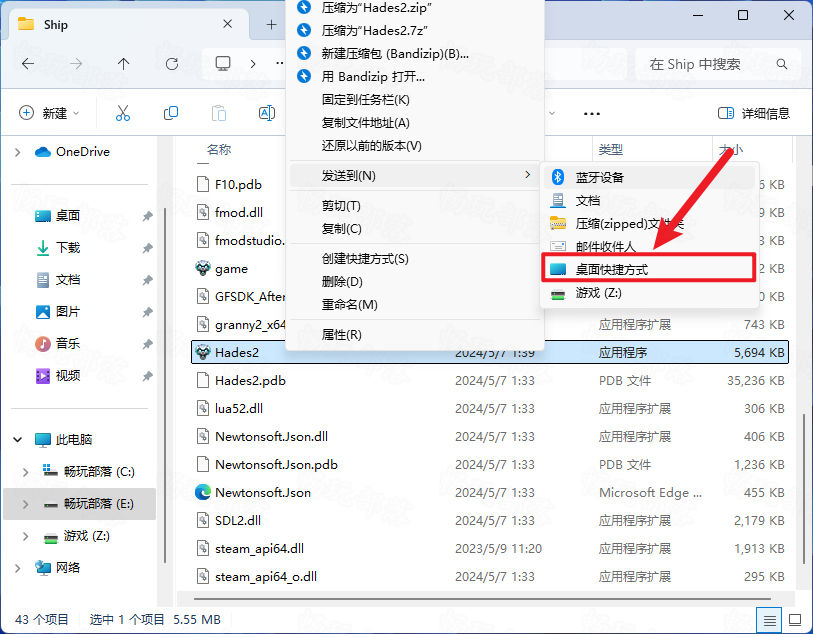Unpin Music from quick access
Screen dimensions: 813x634
pos(148,344)
